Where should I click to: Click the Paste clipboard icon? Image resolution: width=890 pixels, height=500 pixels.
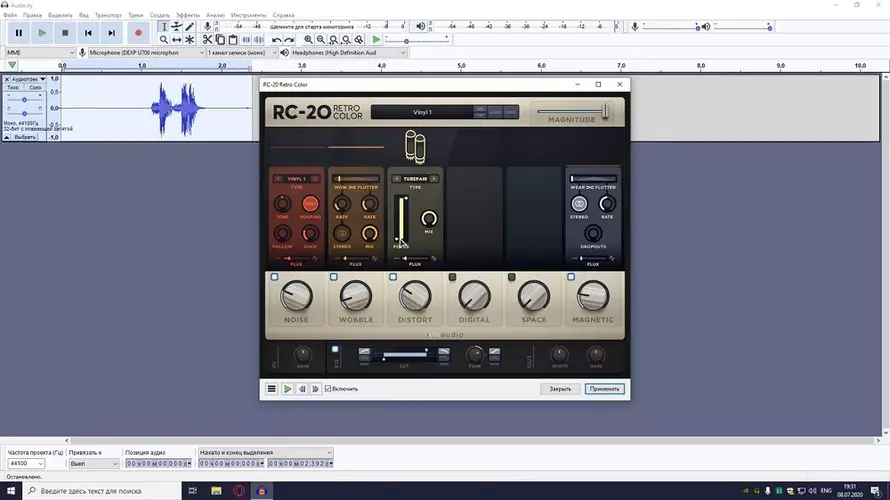click(x=233, y=40)
